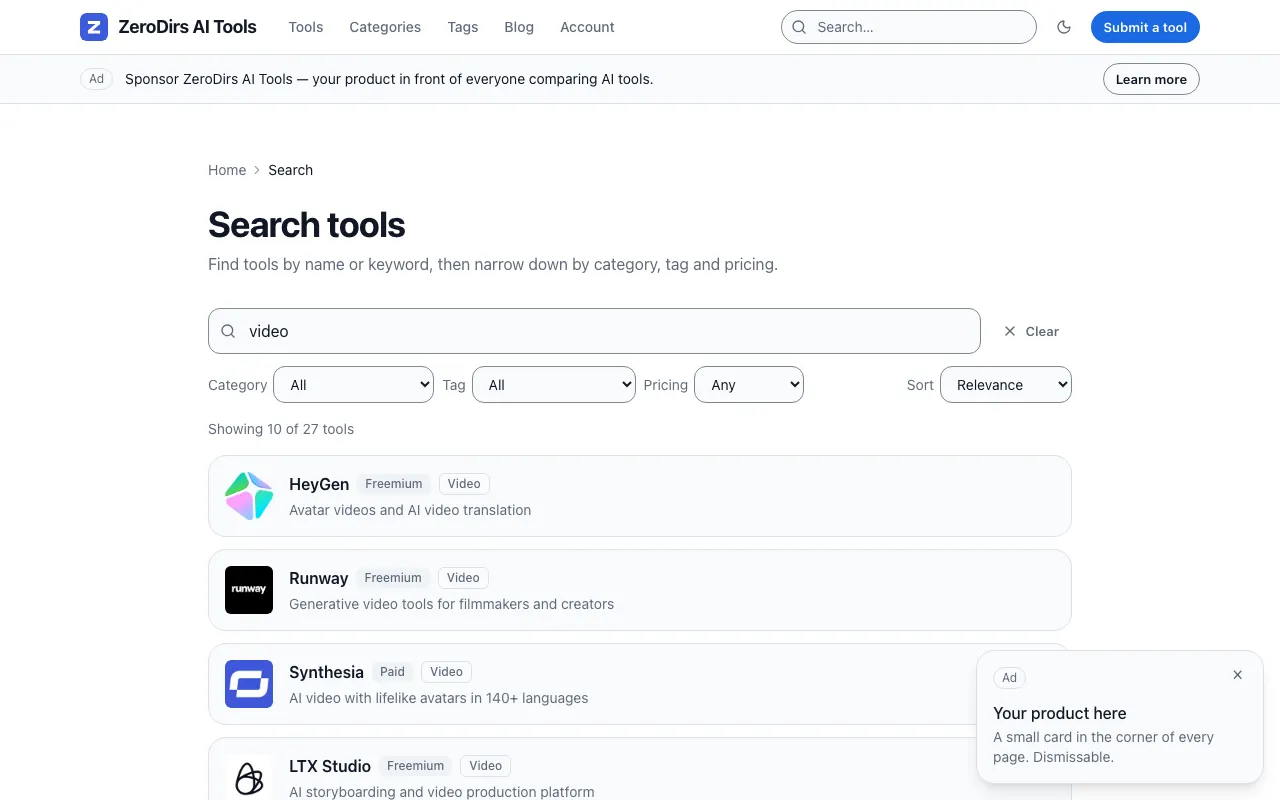The width and height of the screenshot is (1280, 800).
Task: Open the Synthesia logo thumbnail
Action: 249,684
